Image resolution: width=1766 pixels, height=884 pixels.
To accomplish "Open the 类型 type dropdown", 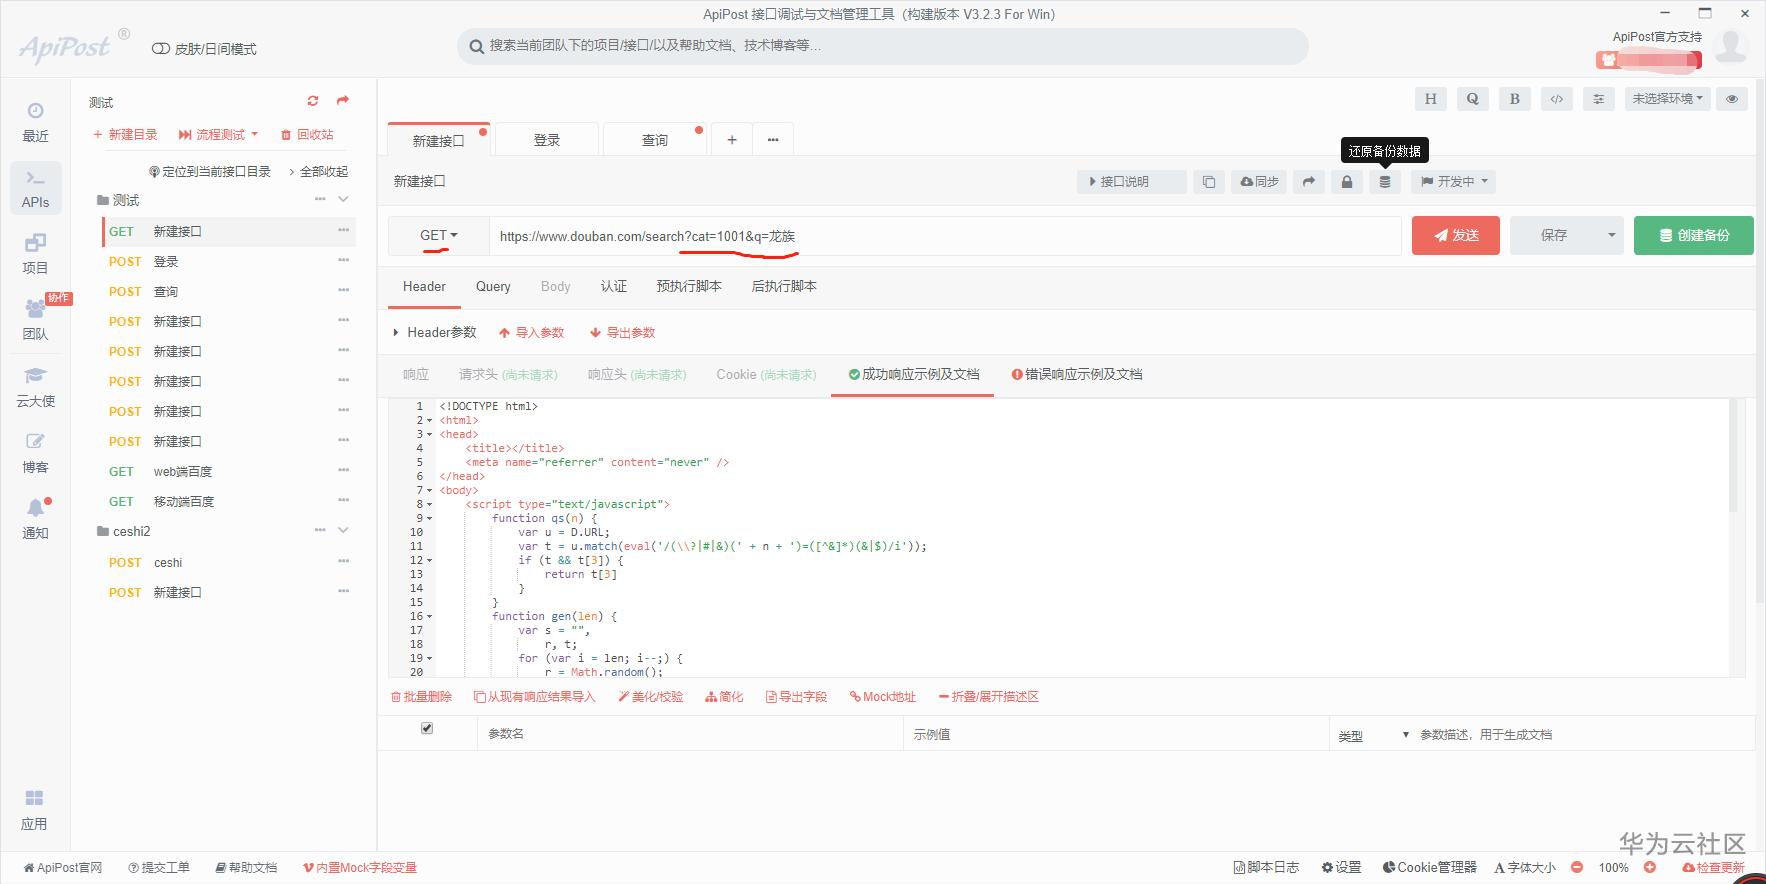I will 1373,735.
